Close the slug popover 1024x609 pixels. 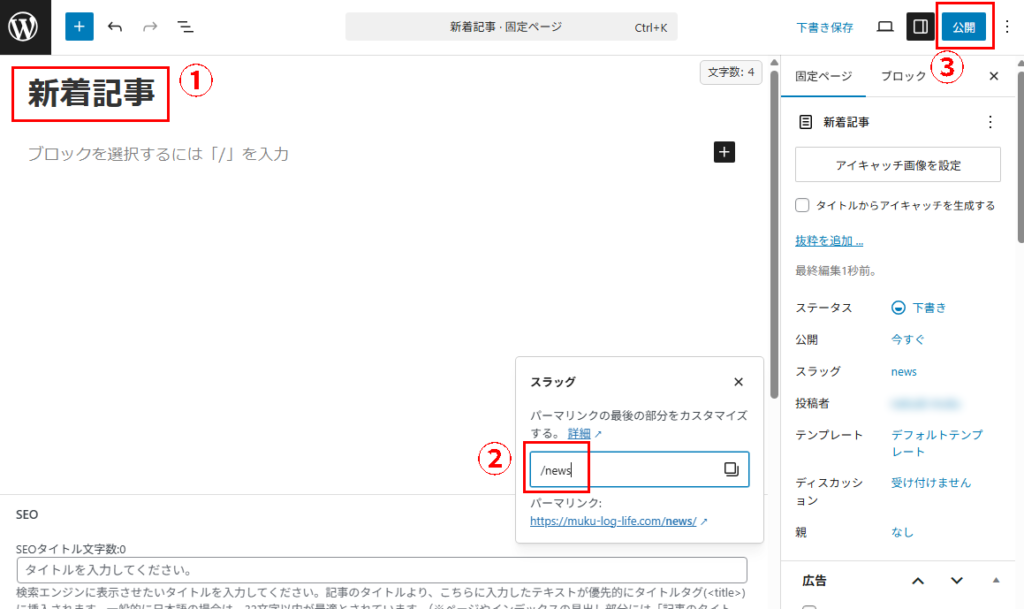(x=738, y=382)
